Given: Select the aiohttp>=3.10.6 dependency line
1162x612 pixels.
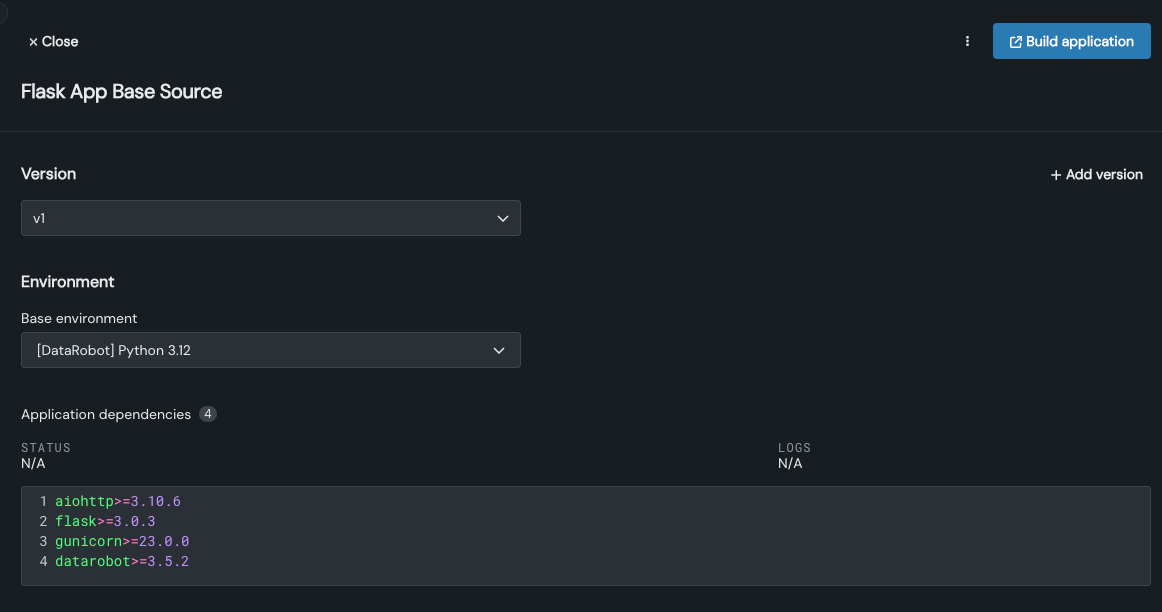Looking at the screenshot, I should [x=118, y=501].
